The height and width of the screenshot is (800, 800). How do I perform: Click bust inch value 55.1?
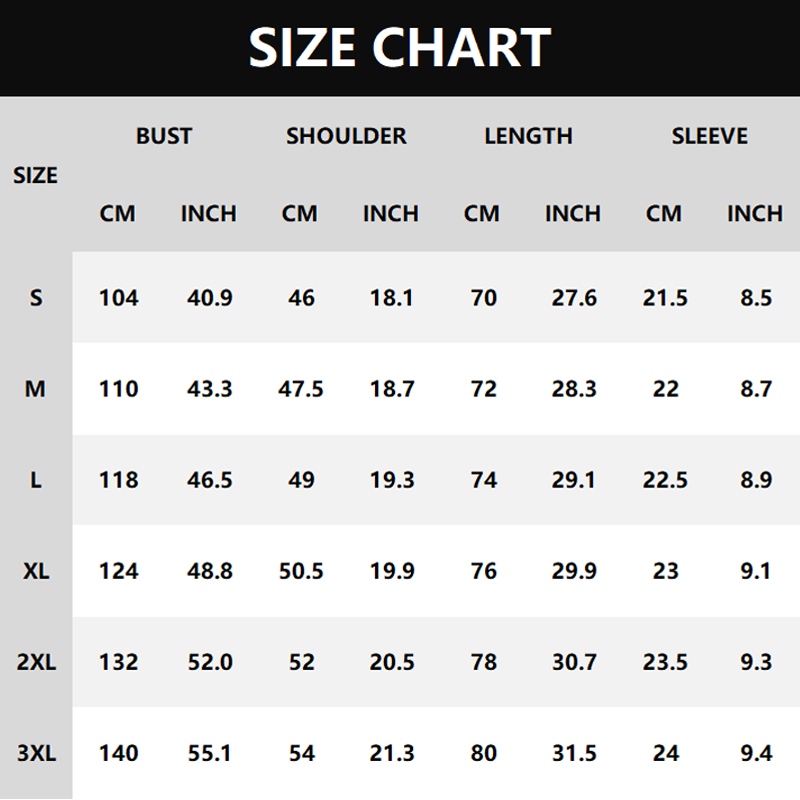[x=210, y=753]
